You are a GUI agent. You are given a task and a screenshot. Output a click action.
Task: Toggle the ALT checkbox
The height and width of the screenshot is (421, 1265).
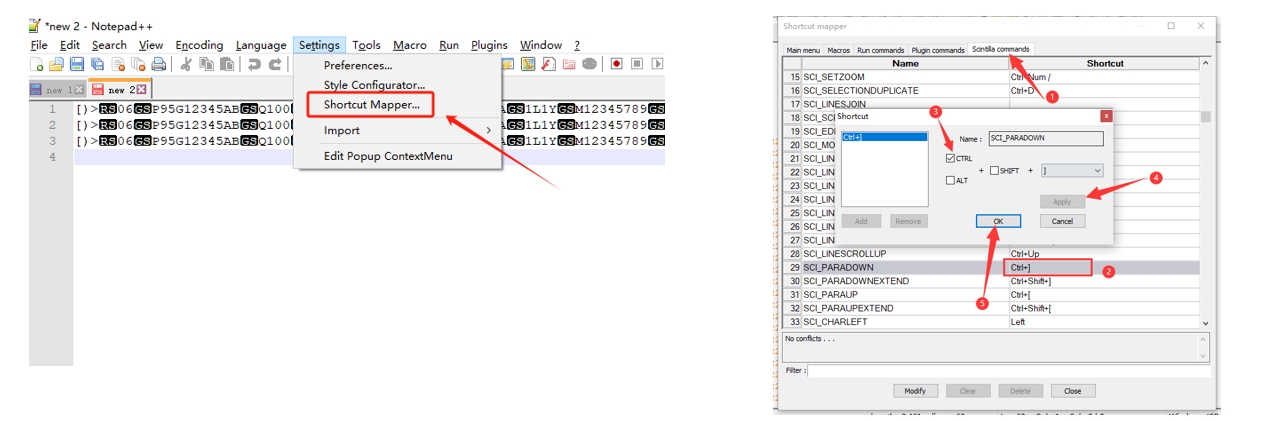[950, 180]
